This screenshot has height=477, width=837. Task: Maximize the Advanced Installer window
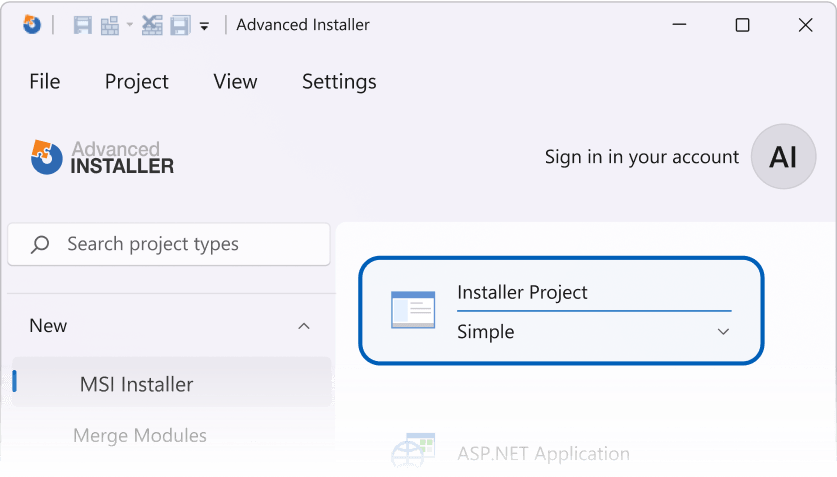[742, 25]
